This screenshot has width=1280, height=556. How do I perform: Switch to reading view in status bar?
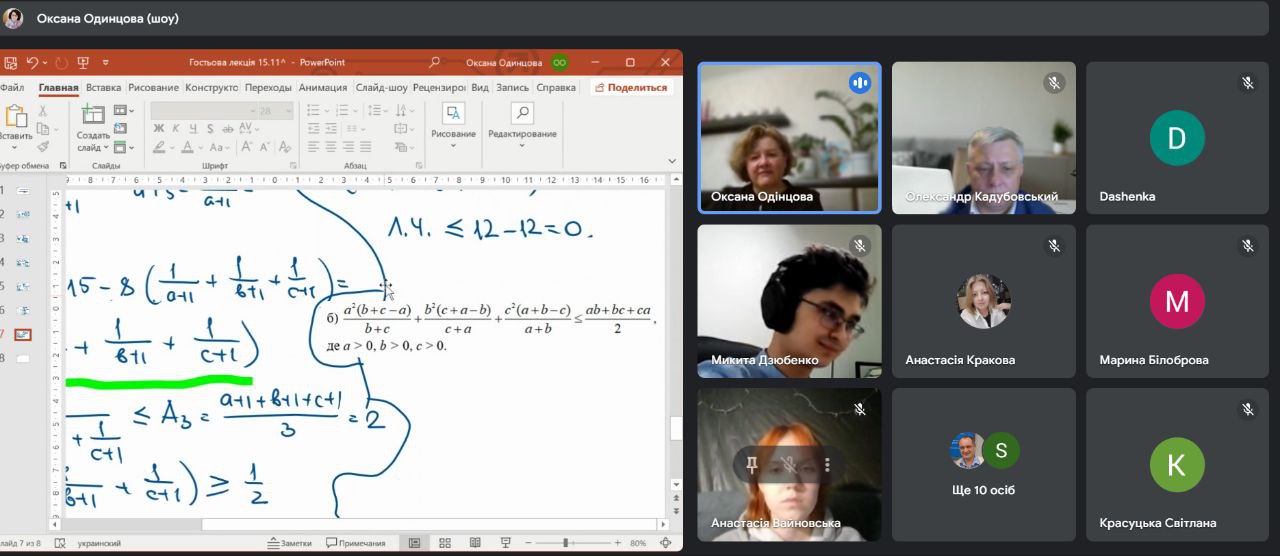[475, 543]
